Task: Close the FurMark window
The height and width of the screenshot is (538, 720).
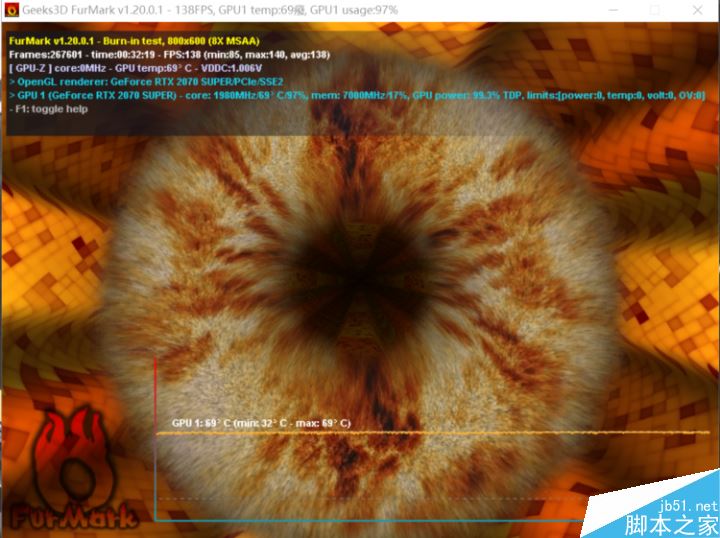Action: tap(697, 10)
